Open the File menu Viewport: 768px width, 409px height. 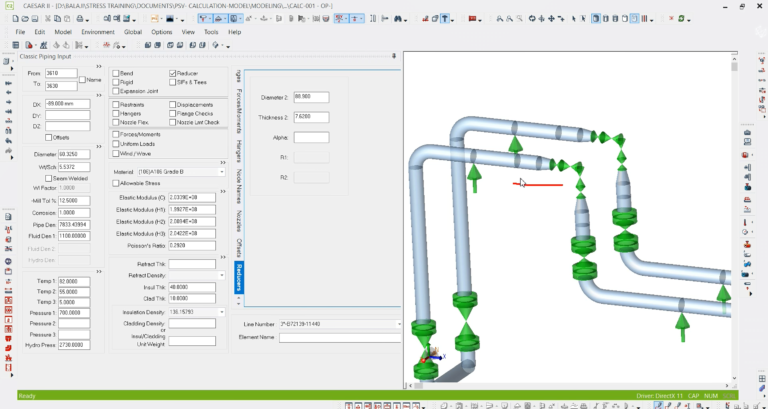(20, 32)
